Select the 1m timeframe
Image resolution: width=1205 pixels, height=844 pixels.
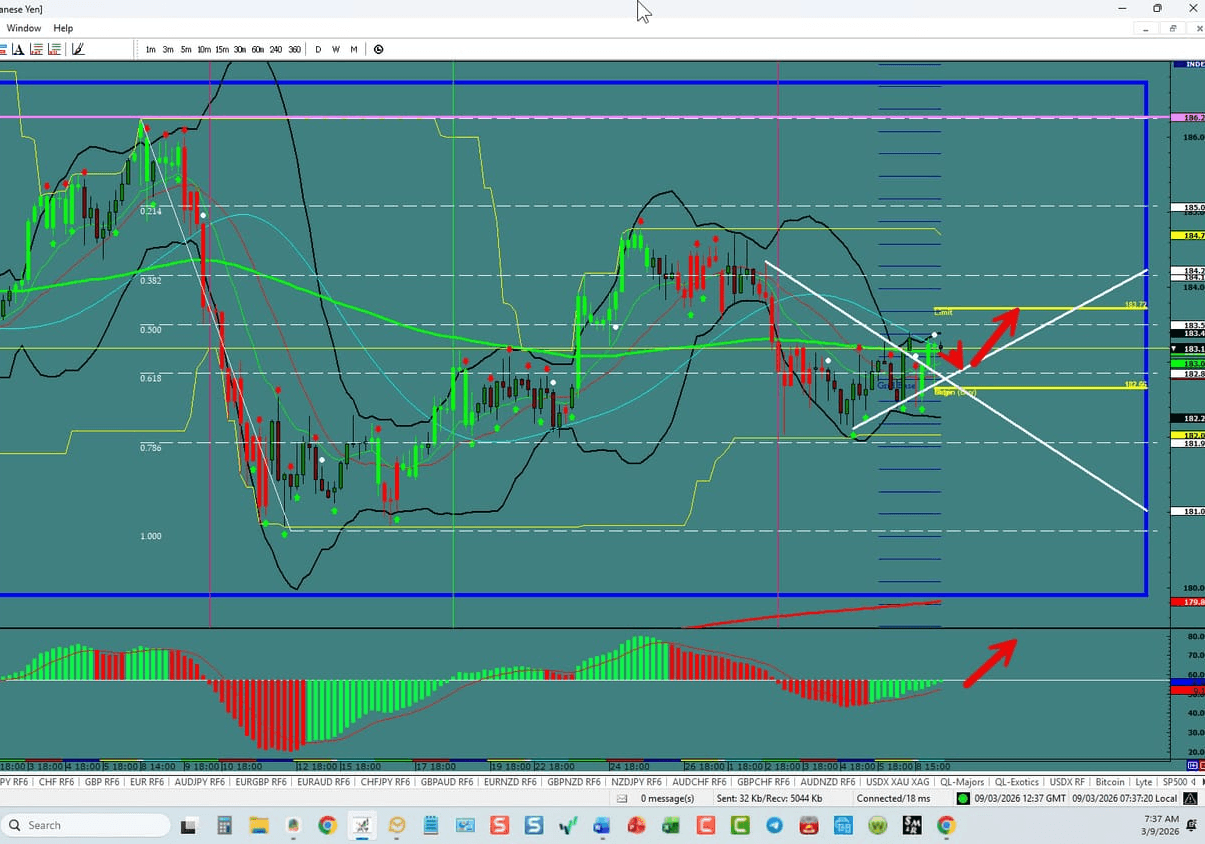pos(151,48)
